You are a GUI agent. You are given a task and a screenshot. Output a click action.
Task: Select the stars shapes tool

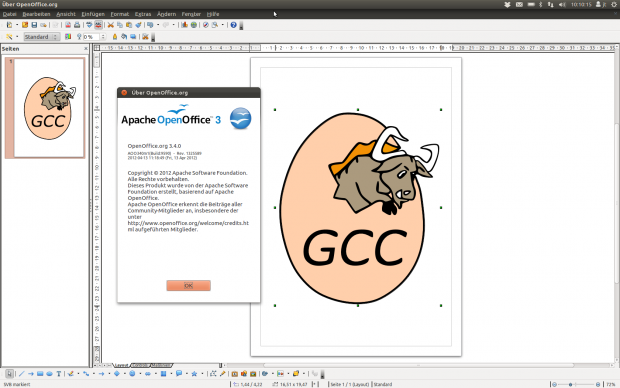click(x=194, y=374)
